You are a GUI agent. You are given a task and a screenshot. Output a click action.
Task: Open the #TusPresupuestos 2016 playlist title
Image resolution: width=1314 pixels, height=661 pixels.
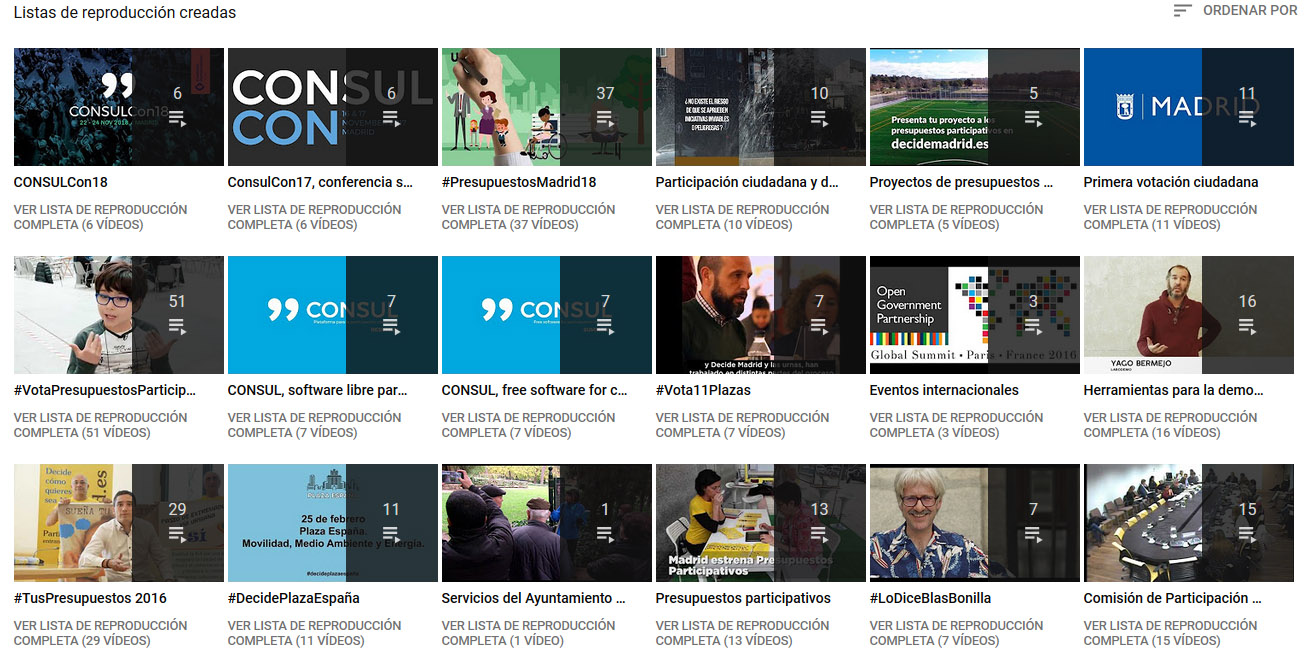(90, 598)
